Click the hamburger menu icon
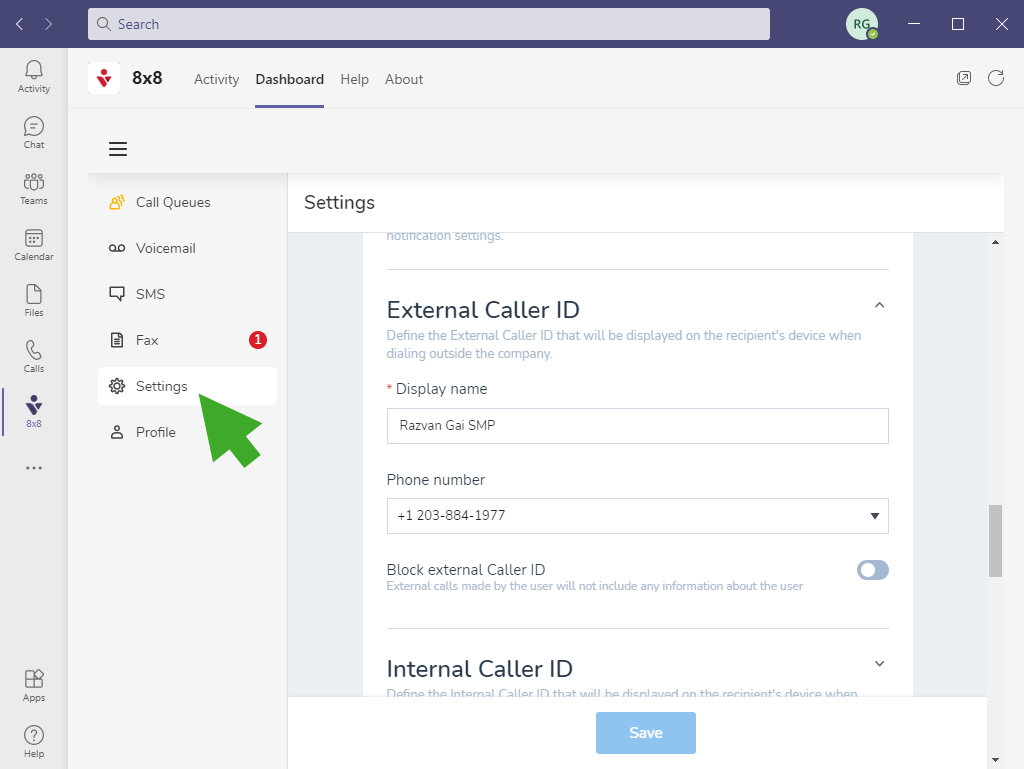The height and width of the screenshot is (769, 1024). [x=118, y=149]
